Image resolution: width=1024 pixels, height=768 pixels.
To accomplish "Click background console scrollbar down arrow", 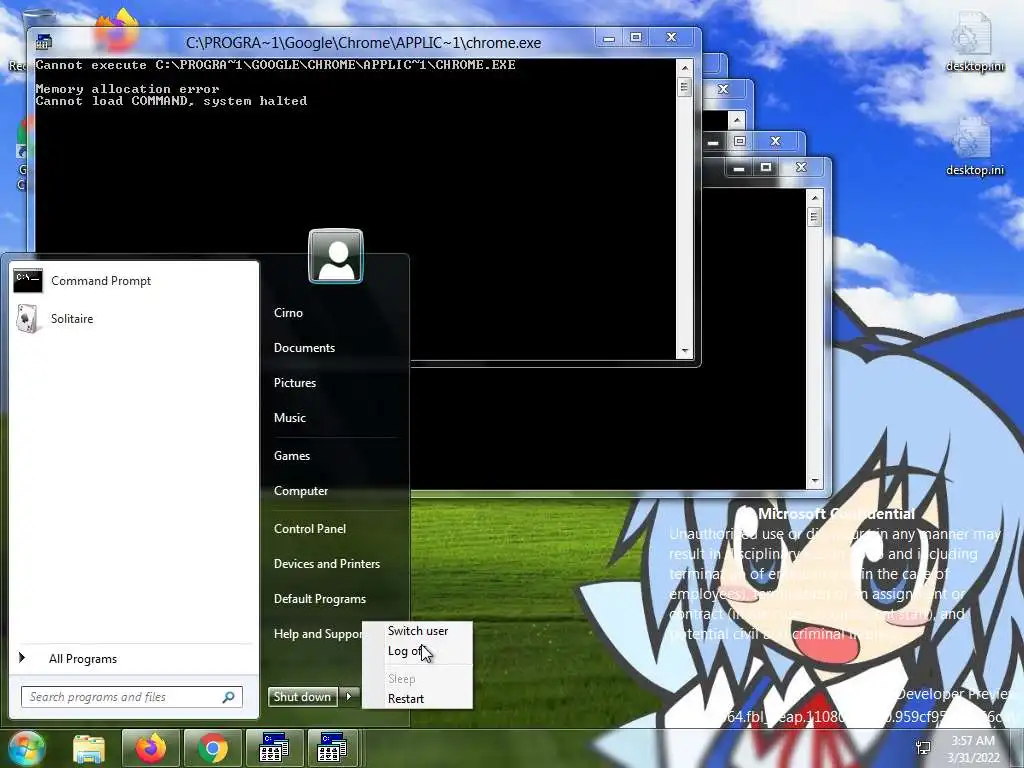I will coord(814,481).
